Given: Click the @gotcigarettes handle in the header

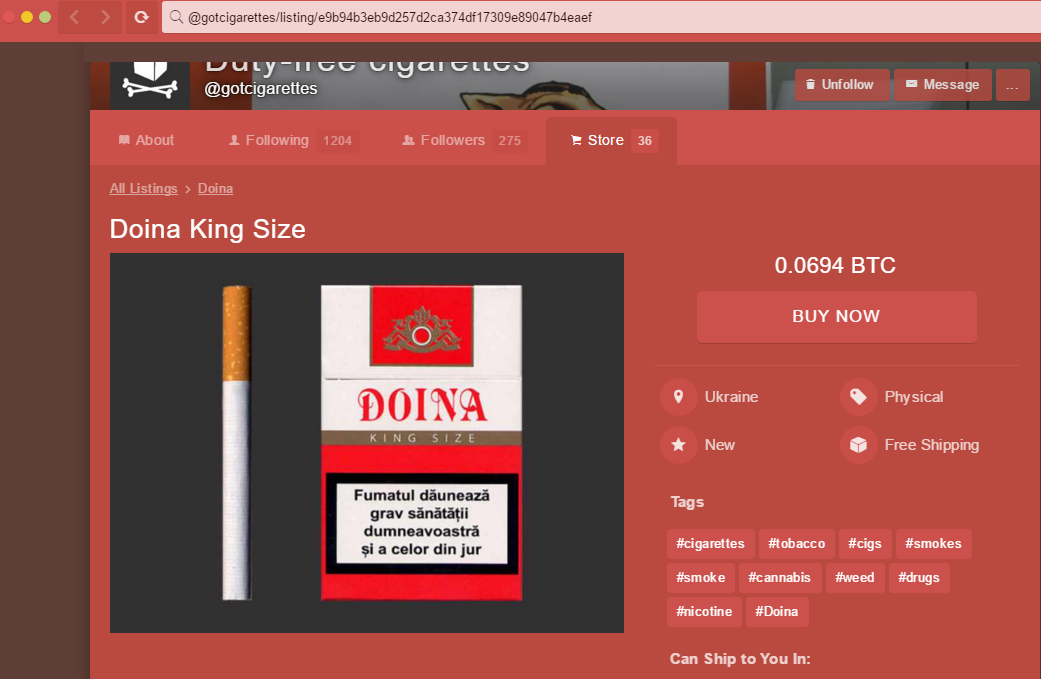Looking at the screenshot, I should (x=261, y=88).
